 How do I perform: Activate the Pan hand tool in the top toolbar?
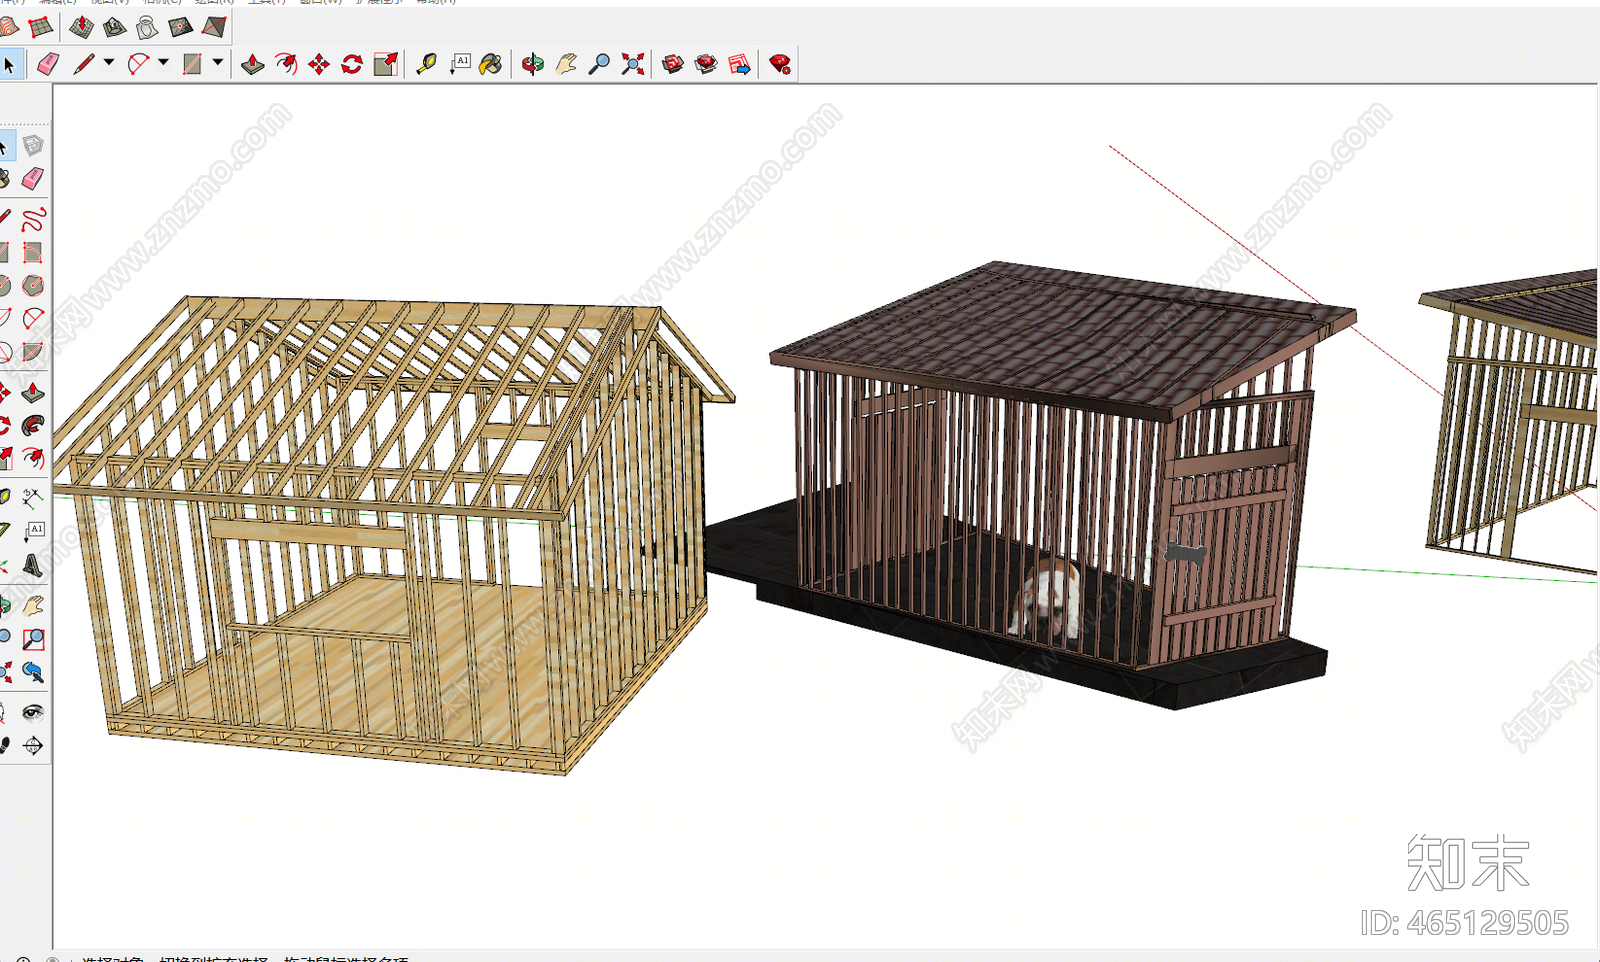tap(566, 65)
